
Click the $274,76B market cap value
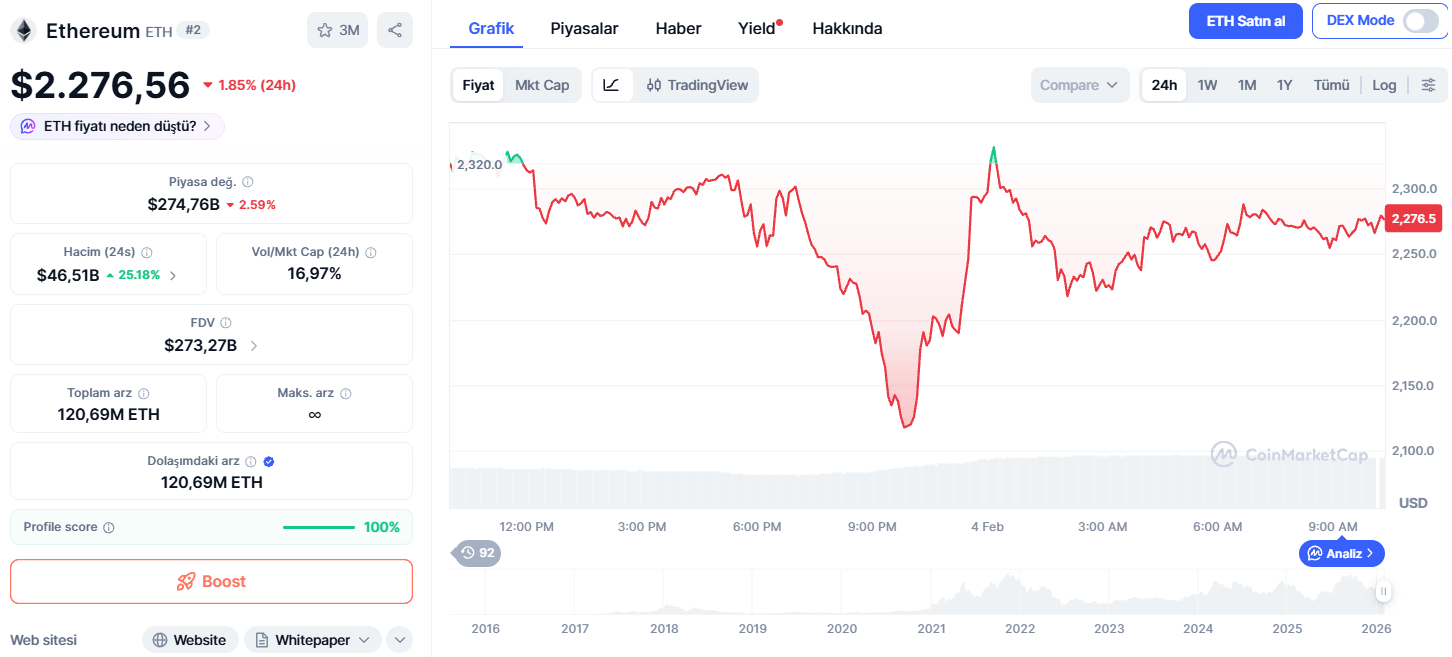183,204
